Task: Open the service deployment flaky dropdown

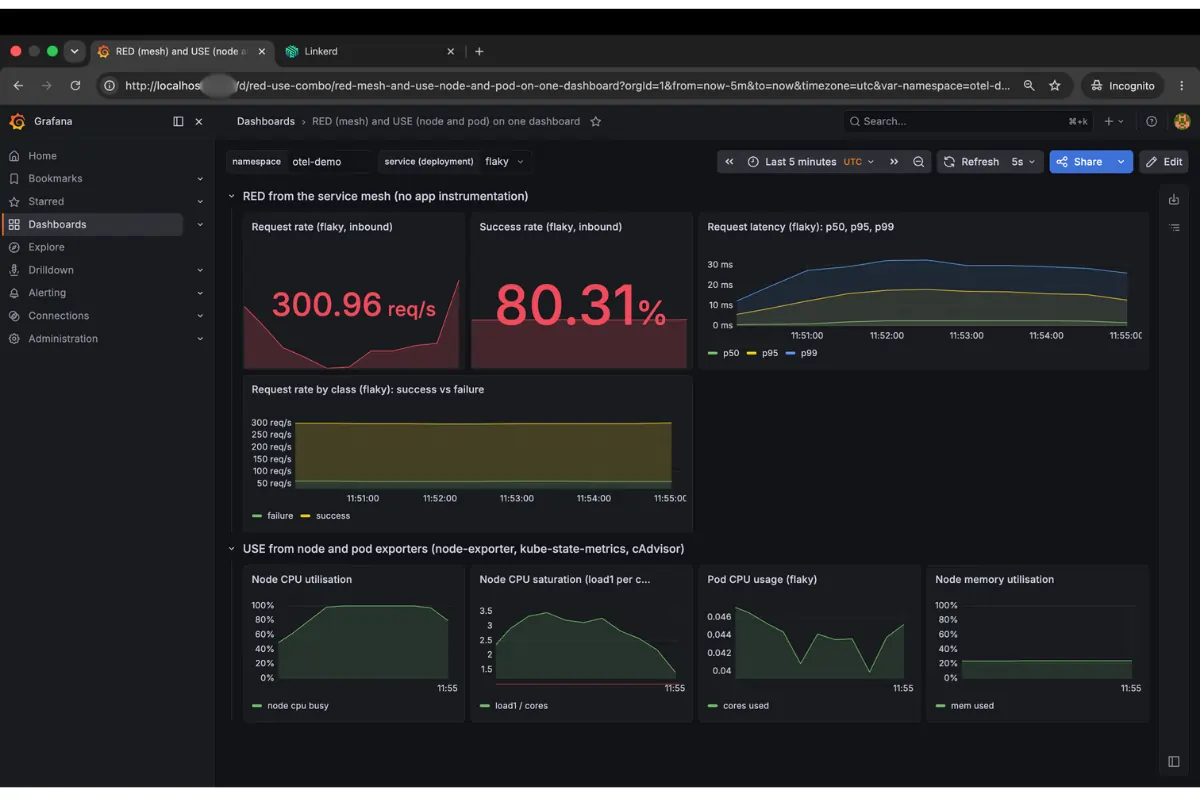Action: 505,162
